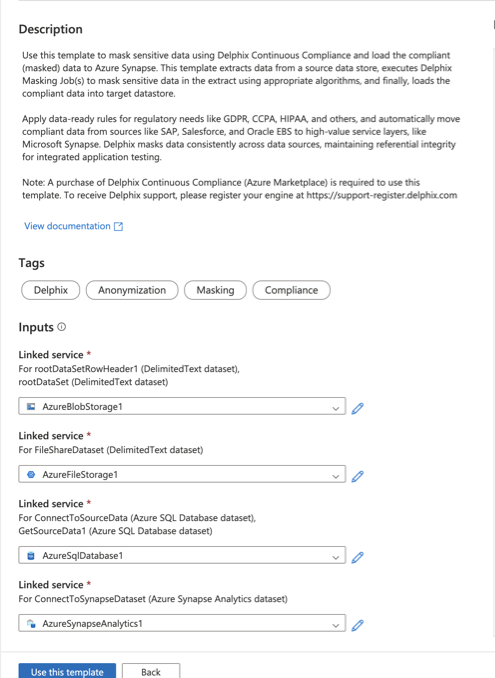Open the View documentation link
The image size is (495, 678).
(x=67, y=226)
